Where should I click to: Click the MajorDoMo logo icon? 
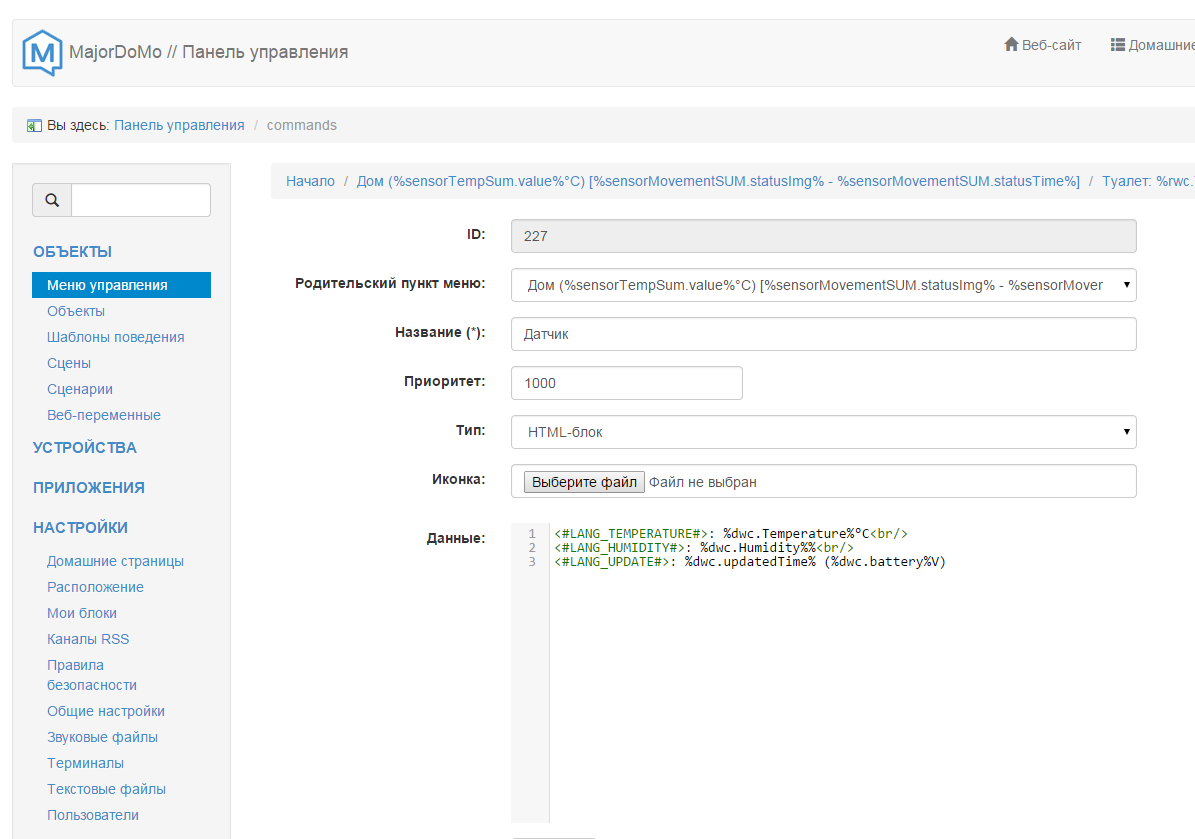coord(43,53)
